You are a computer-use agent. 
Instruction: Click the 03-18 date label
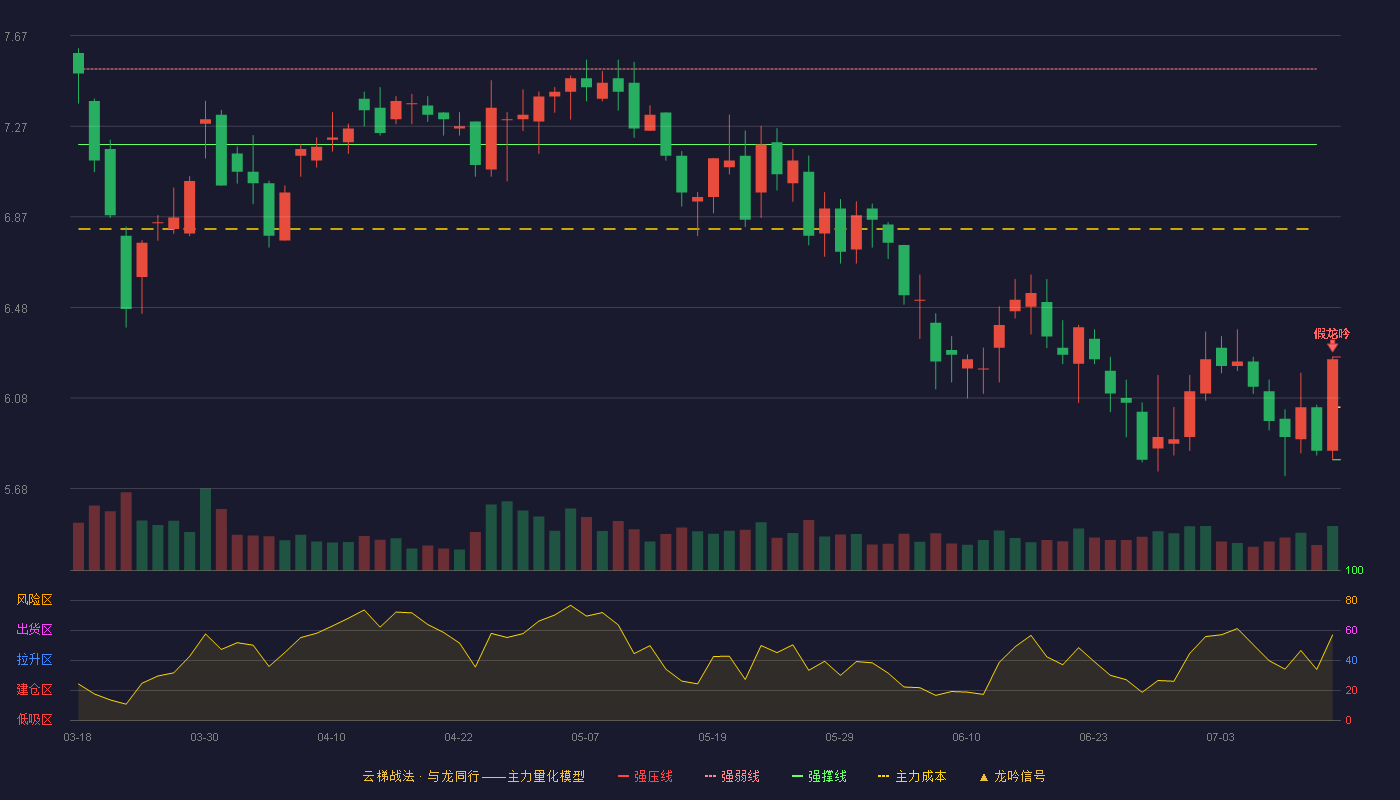77,737
